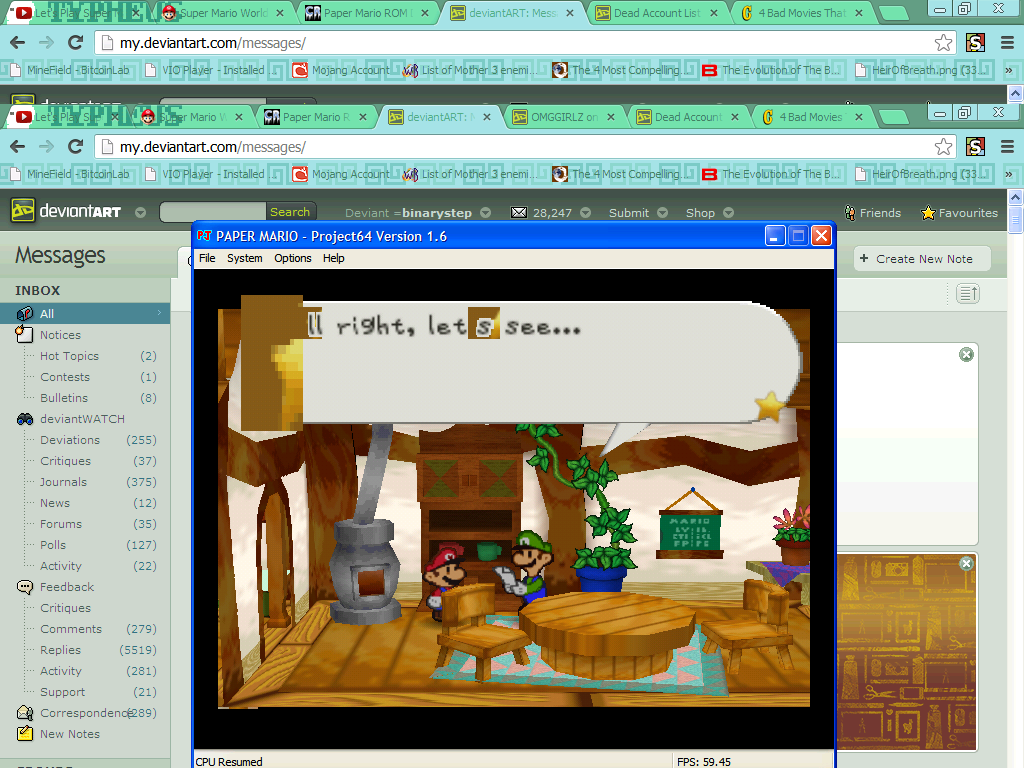Switch to Paper Mario tab in front Chrome window
The height and width of the screenshot is (768, 1024).
point(313,118)
